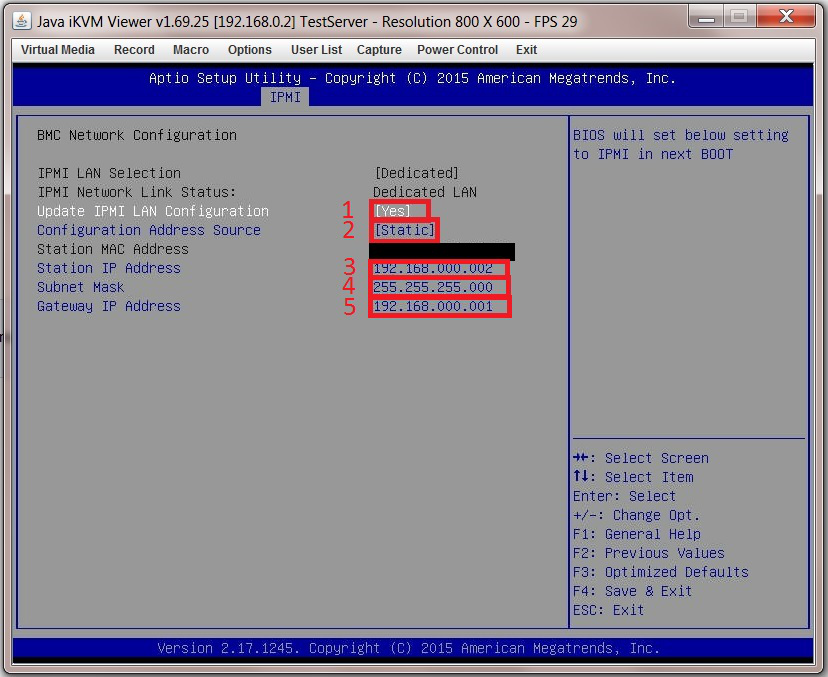Open the Macro menu
828x677 pixels.
click(x=190, y=49)
